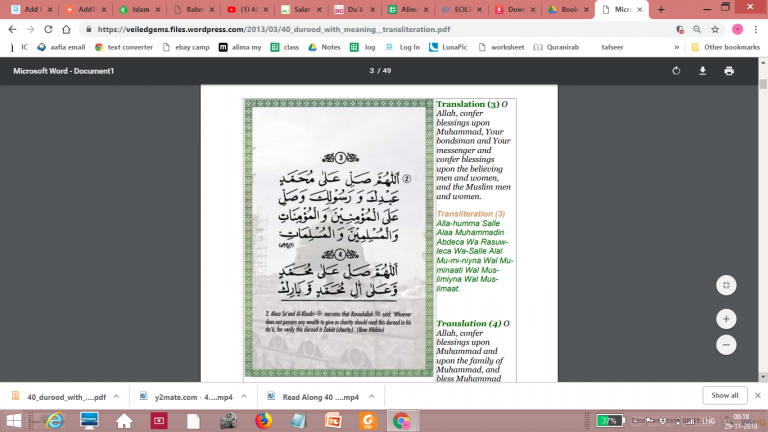Open the video camera taskbar app
This screenshot has height=432, width=768.
228,421
